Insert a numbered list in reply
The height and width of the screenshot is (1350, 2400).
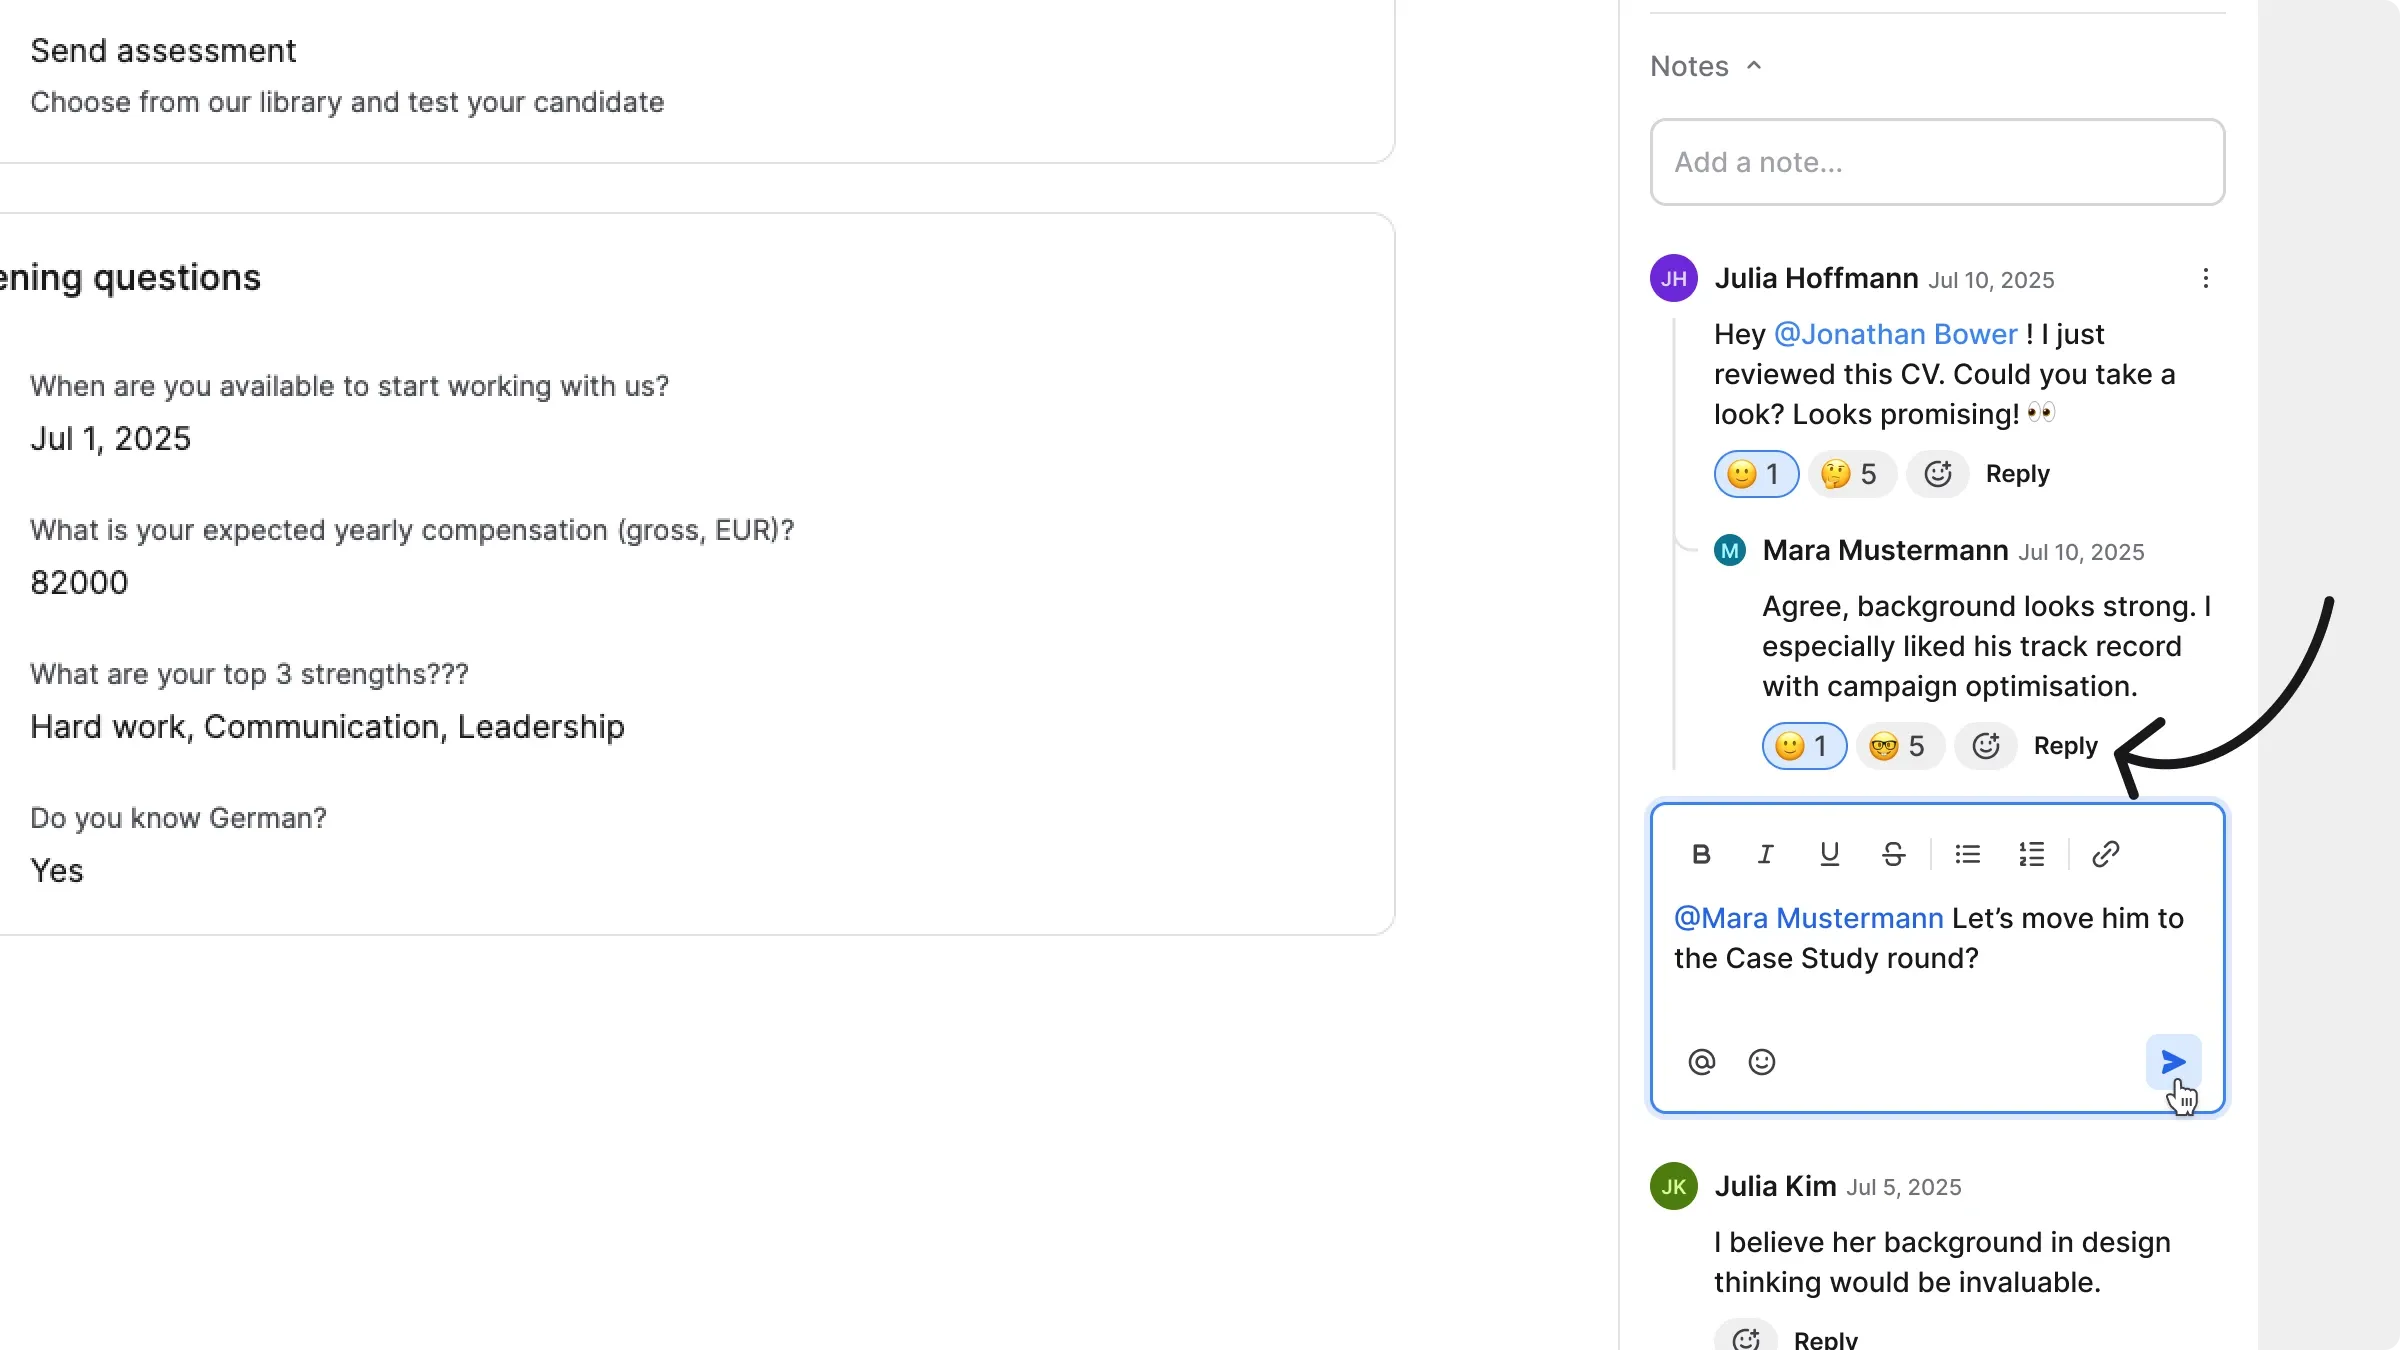2031,854
